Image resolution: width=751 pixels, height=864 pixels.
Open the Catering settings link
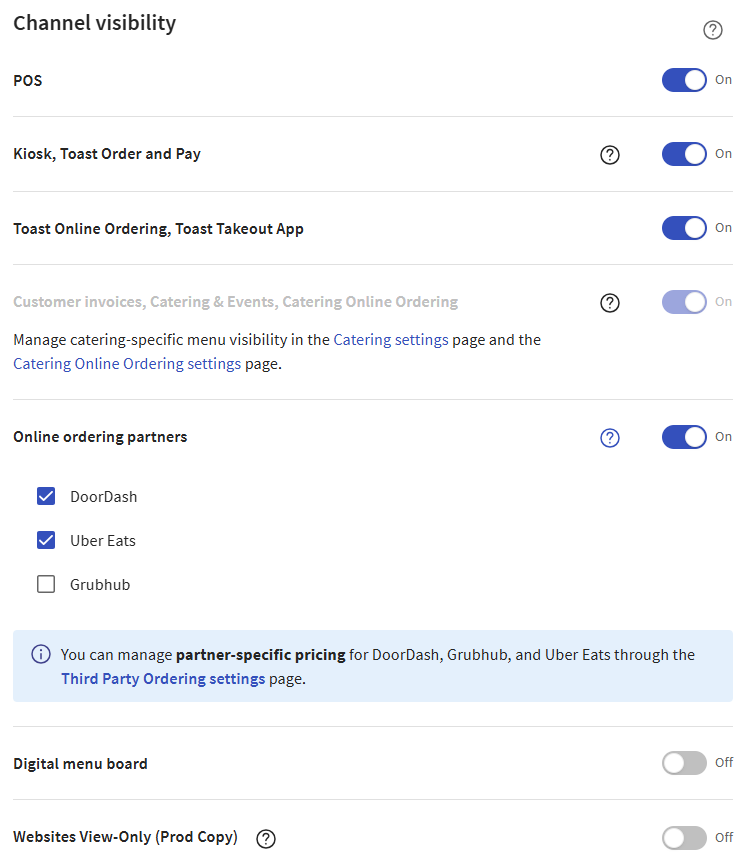tap(391, 340)
